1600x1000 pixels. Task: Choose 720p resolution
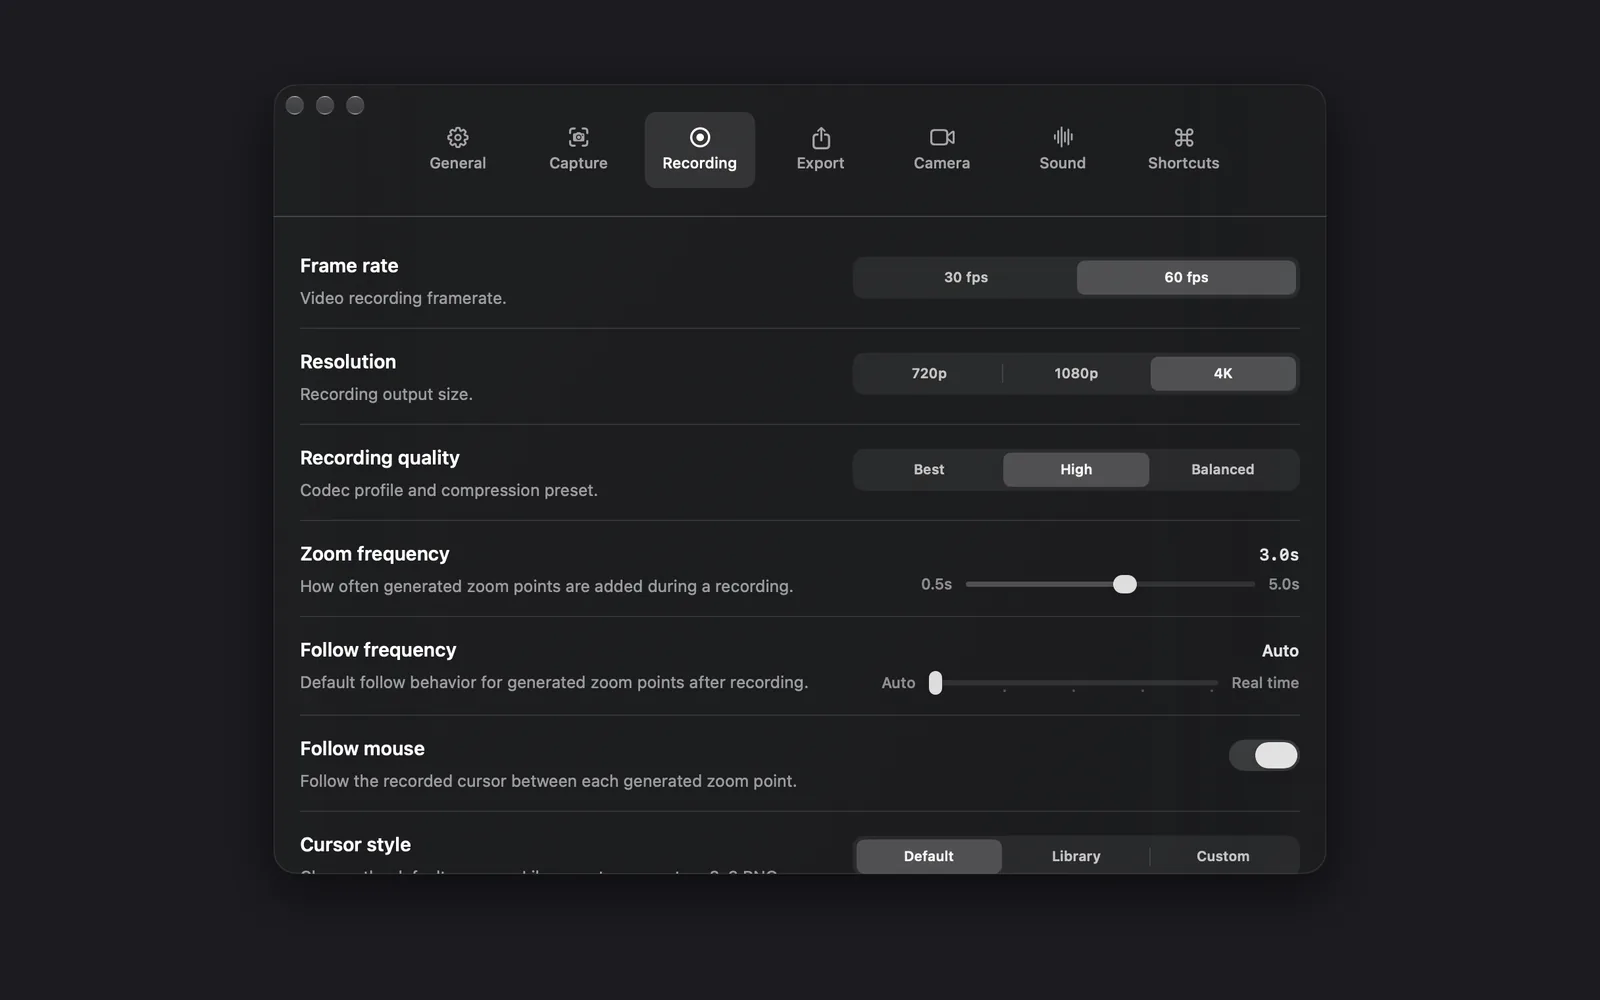929,373
